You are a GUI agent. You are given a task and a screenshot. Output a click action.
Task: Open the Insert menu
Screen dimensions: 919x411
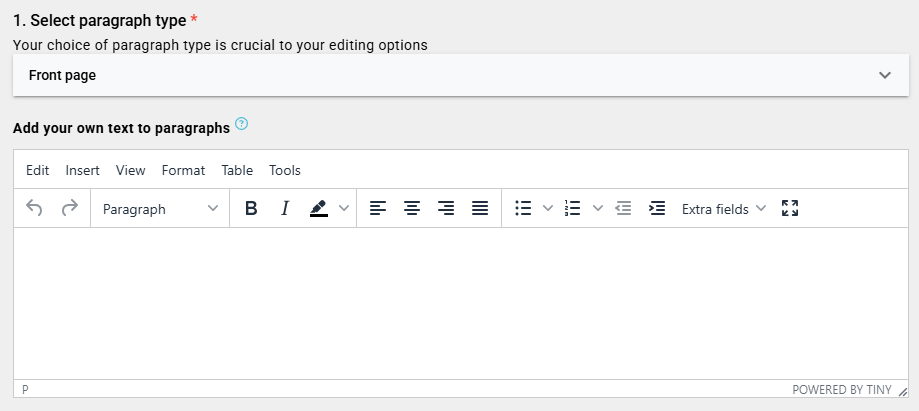point(82,170)
